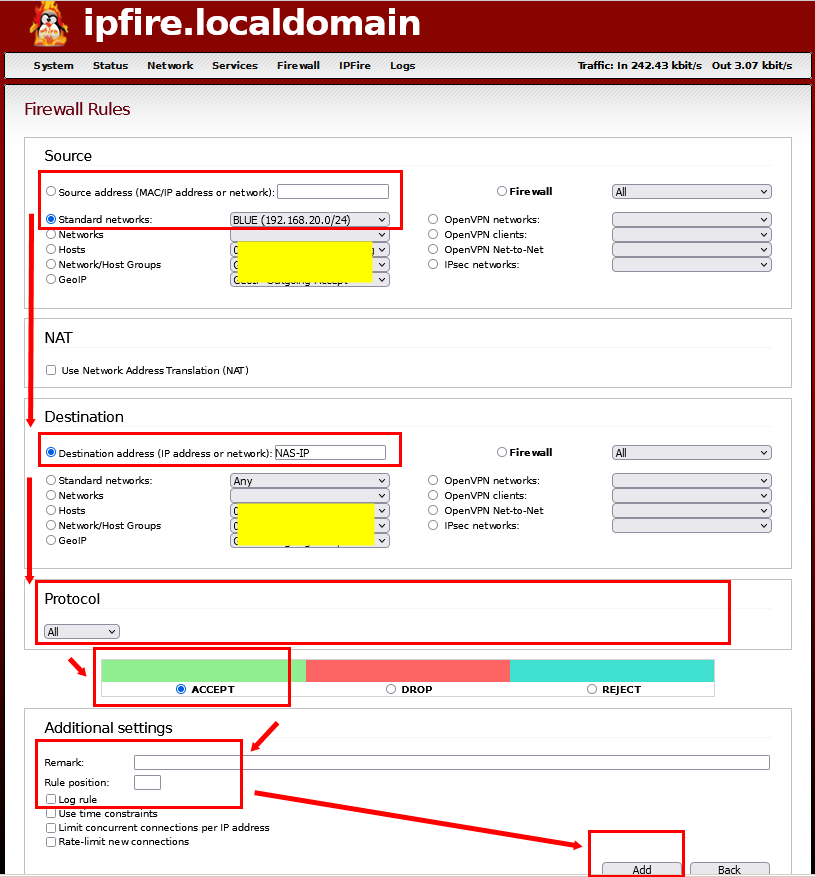This screenshot has width=815, height=877.
Task: Open the Source IPsec networks dropdown
Action: [x=691, y=265]
